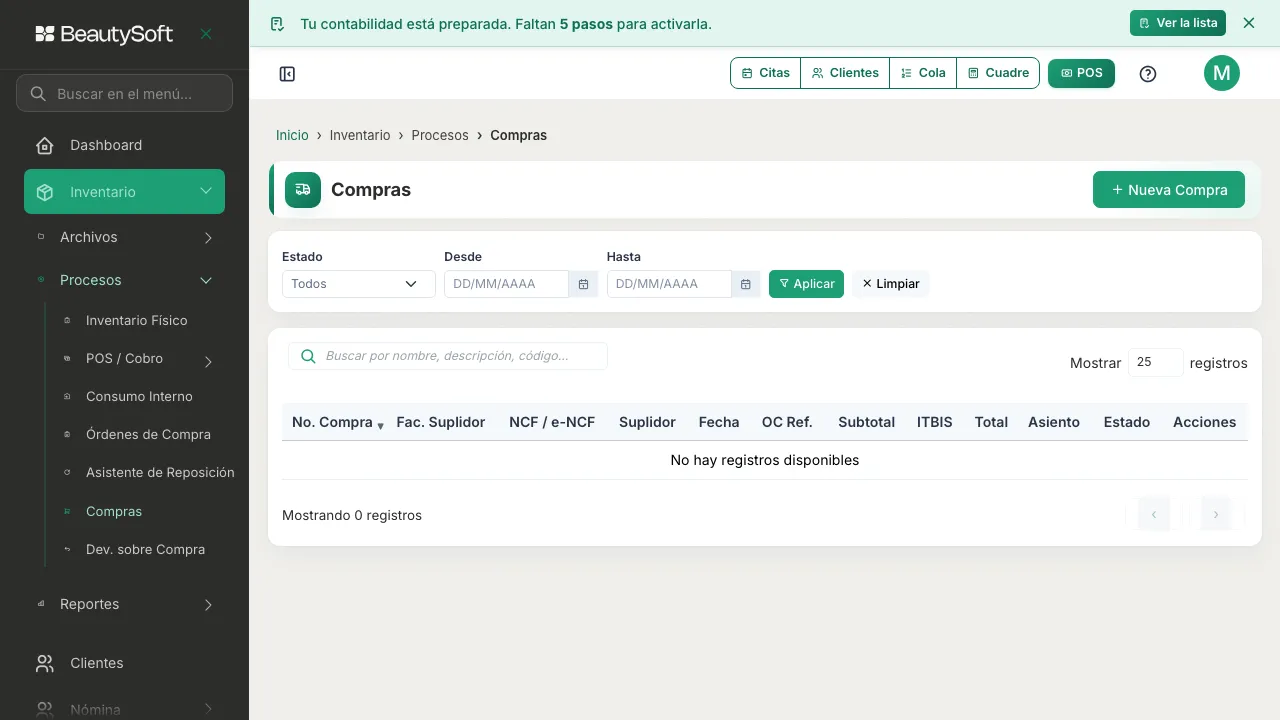Viewport: 1280px width, 720px height.
Task: Dismiss the accounting banner with the X
Action: coord(1249,23)
